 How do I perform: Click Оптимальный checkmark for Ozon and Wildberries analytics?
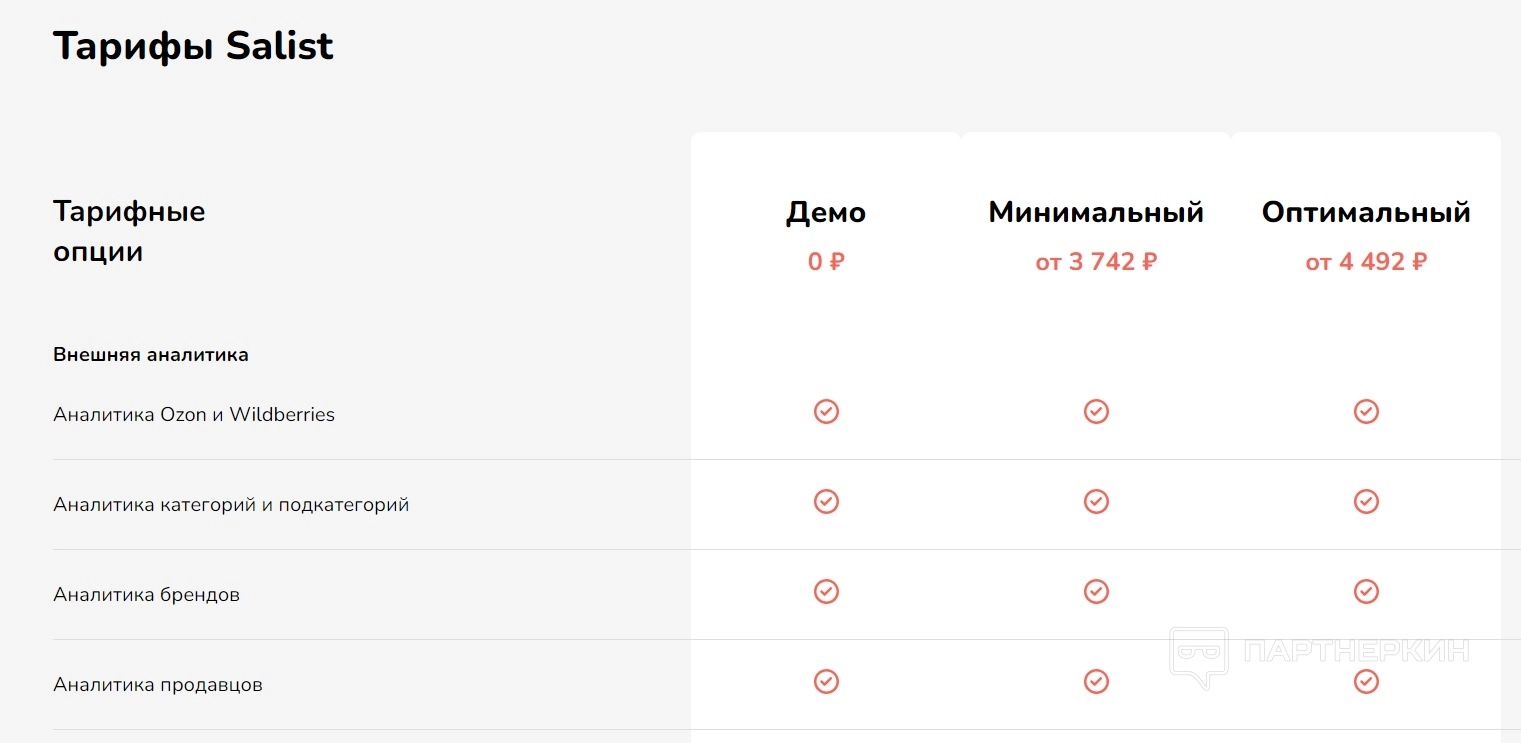tap(1366, 411)
